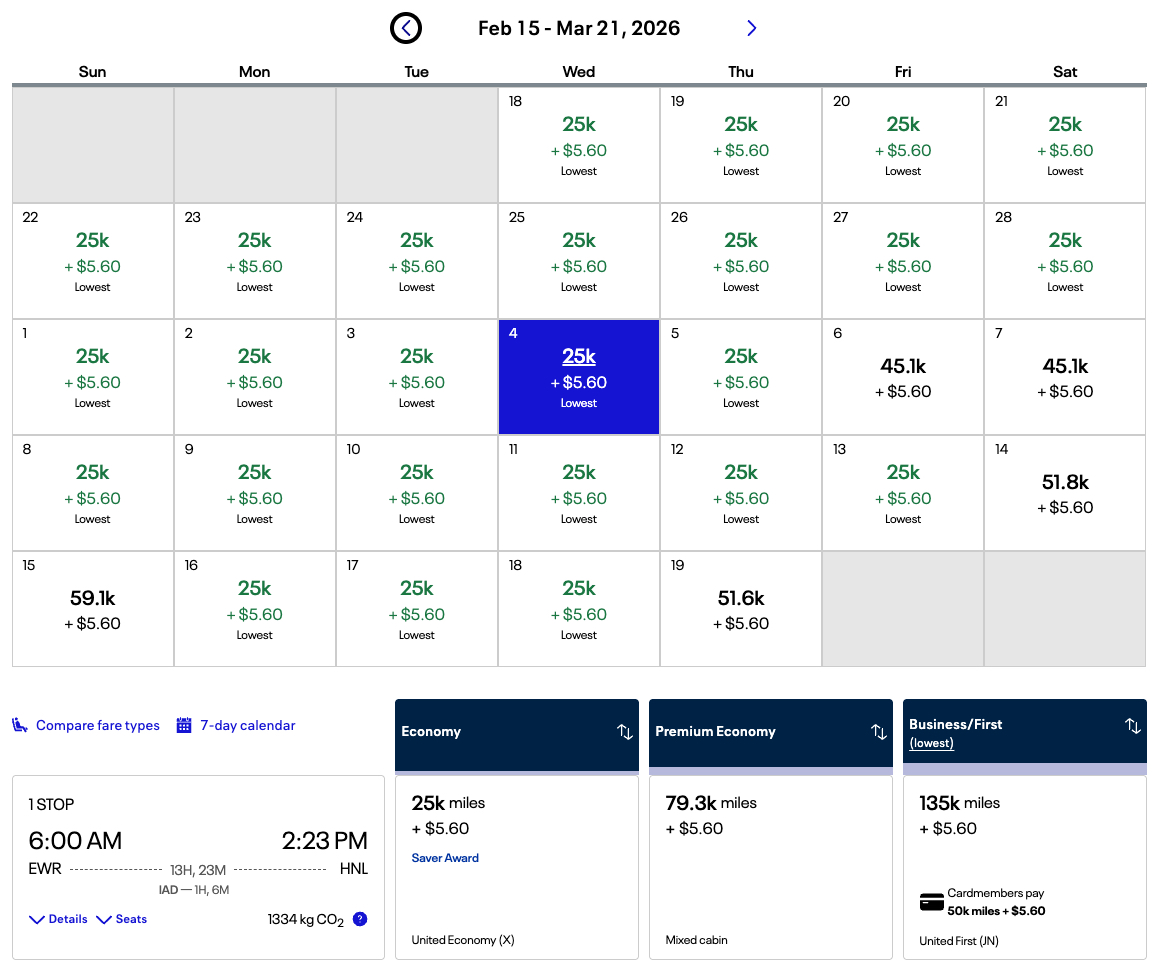Select the Economy 25k miles fare
This screenshot has width=1157, height=966.
[x=516, y=866]
